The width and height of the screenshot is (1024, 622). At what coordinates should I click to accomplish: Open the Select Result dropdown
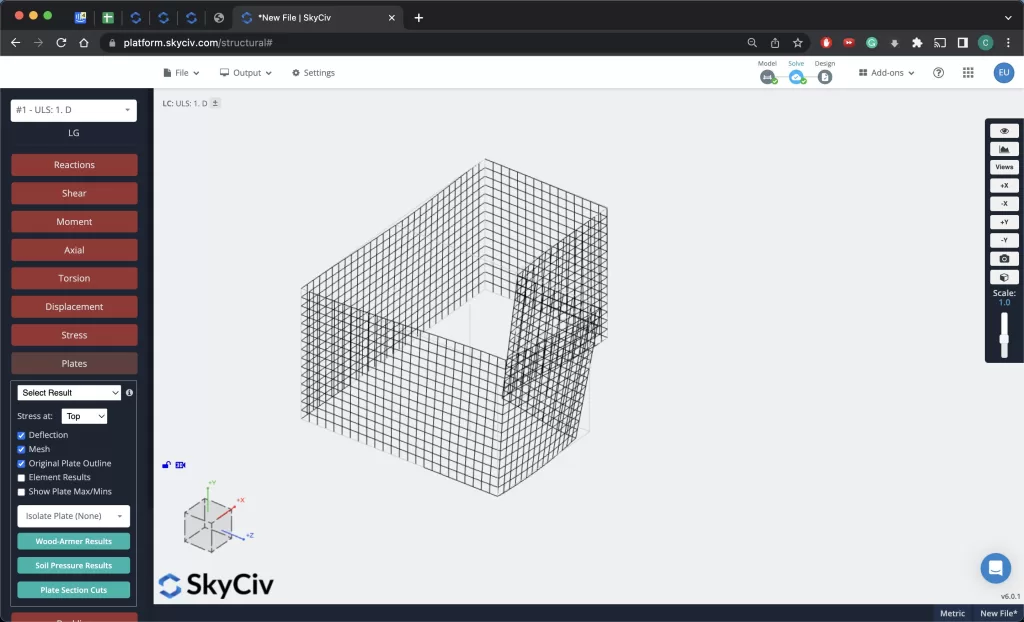click(69, 393)
